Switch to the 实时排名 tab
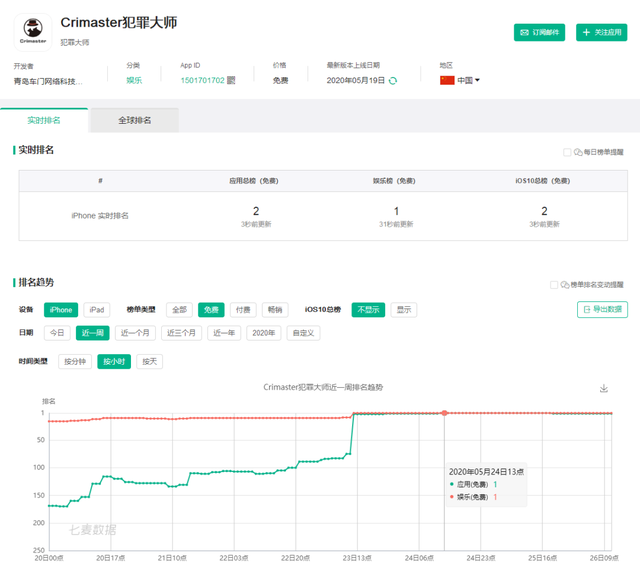The width and height of the screenshot is (640, 572). tap(44, 120)
